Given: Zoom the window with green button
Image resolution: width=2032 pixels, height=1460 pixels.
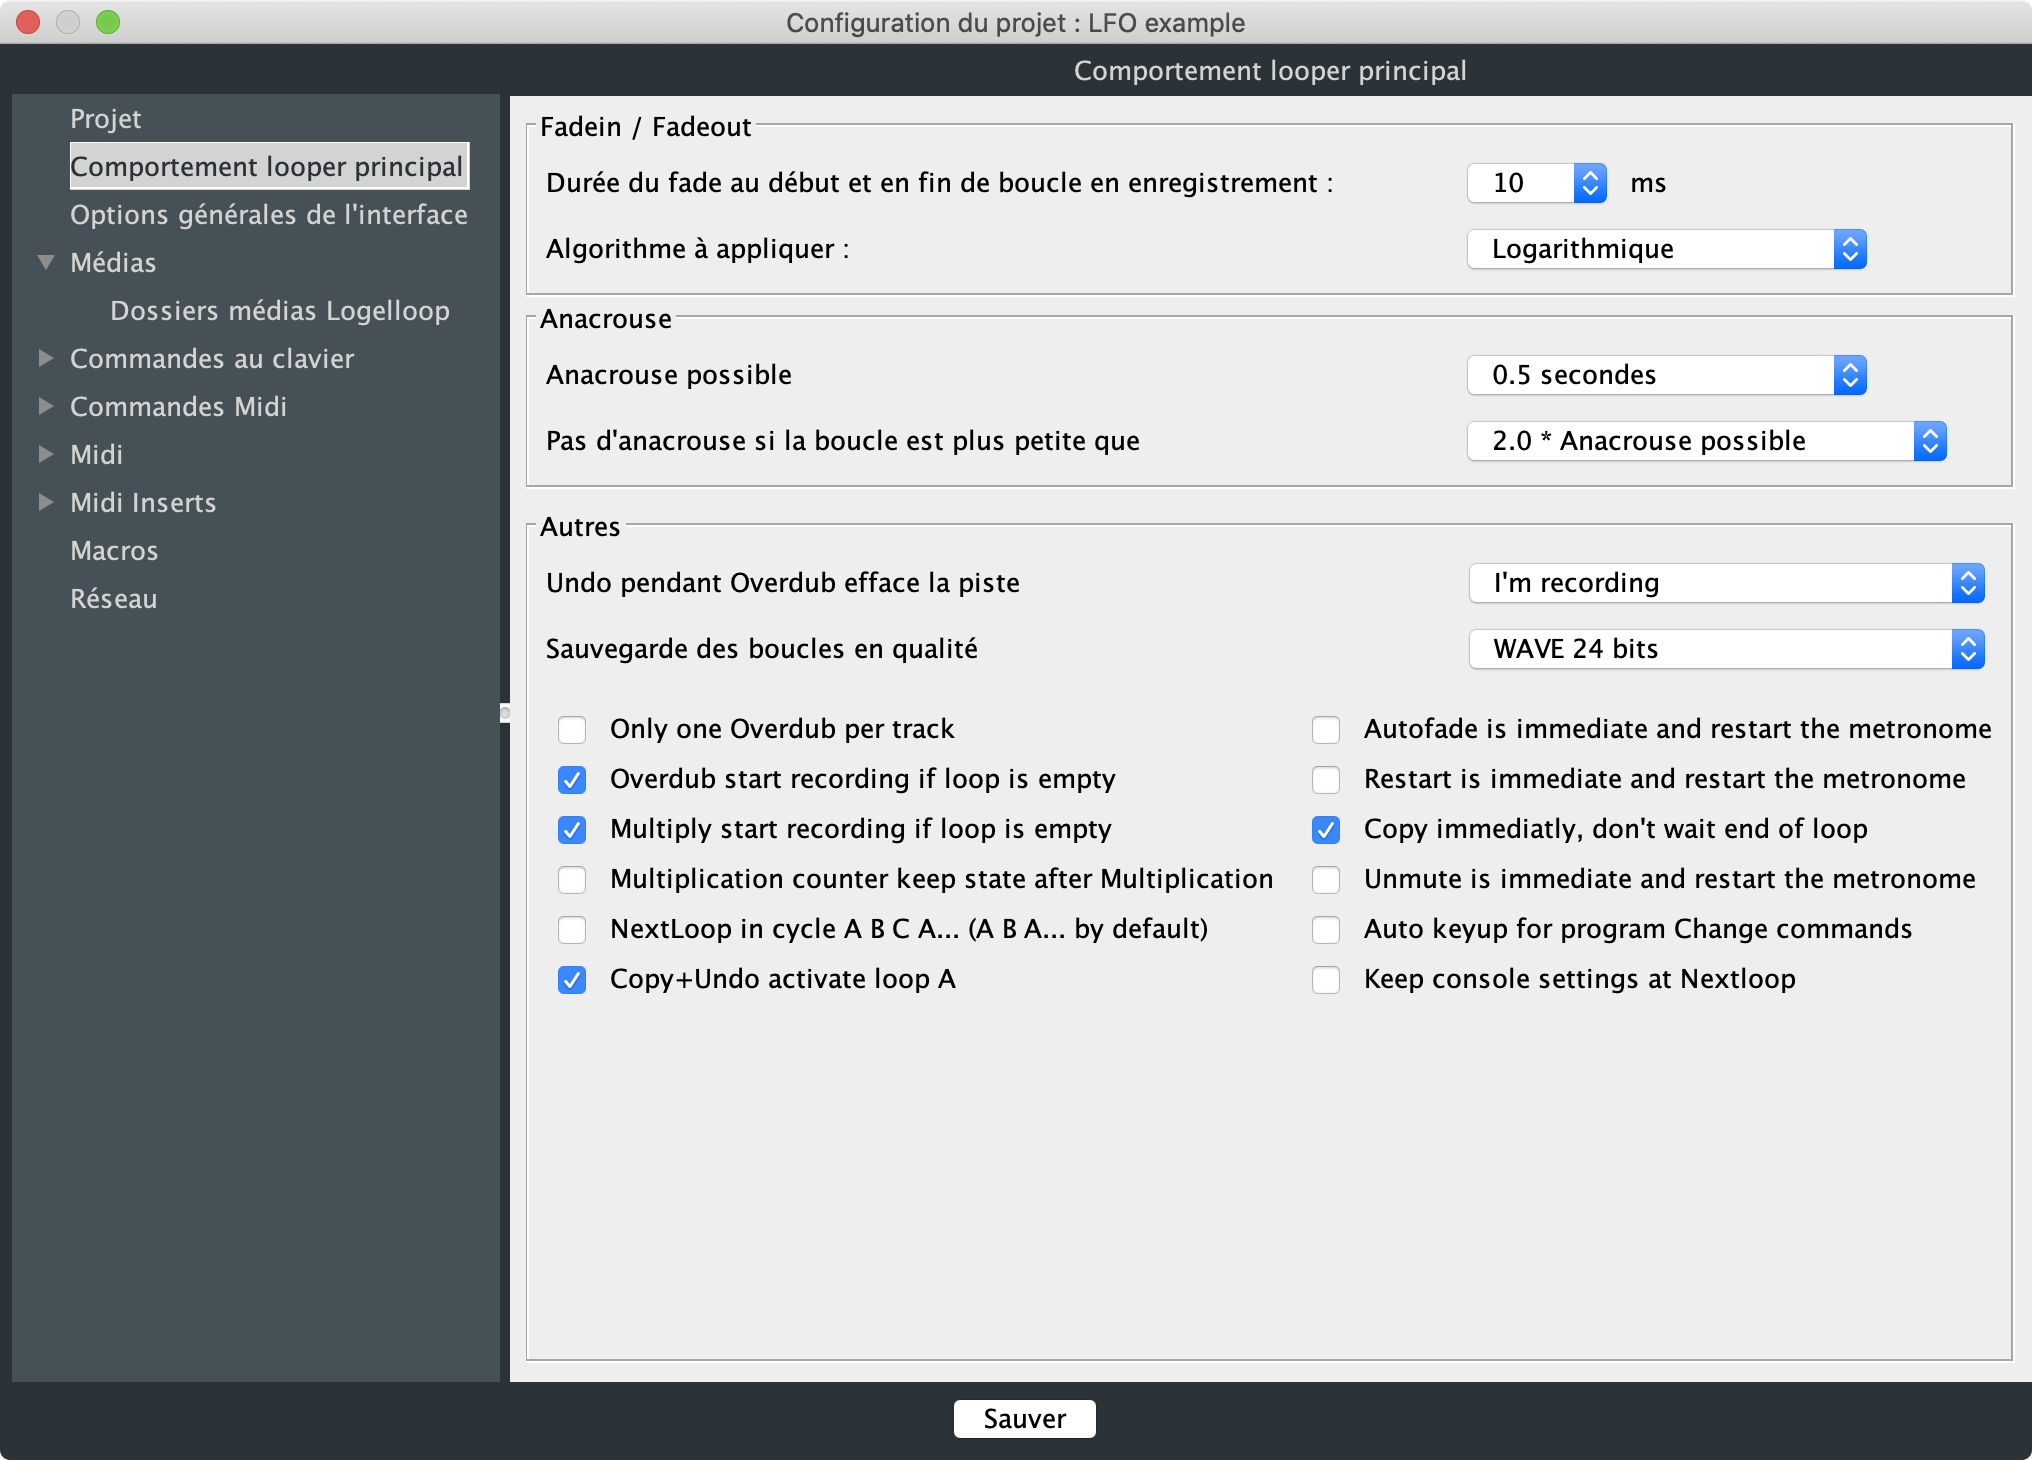Looking at the screenshot, I should (x=108, y=22).
